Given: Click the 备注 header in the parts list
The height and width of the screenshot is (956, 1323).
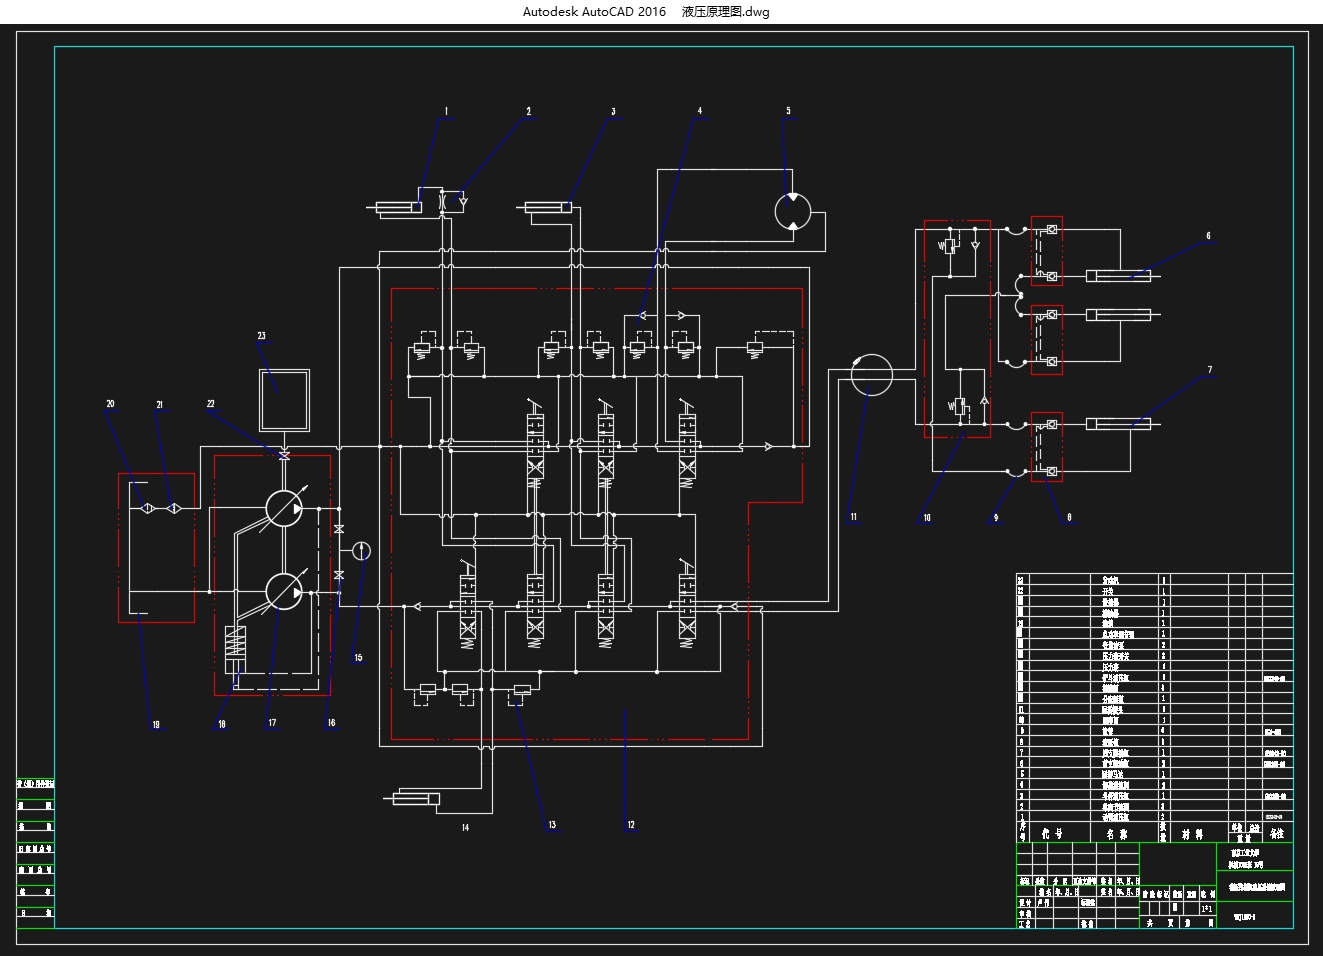Looking at the screenshot, I should pyautogui.click(x=1275, y=832).
